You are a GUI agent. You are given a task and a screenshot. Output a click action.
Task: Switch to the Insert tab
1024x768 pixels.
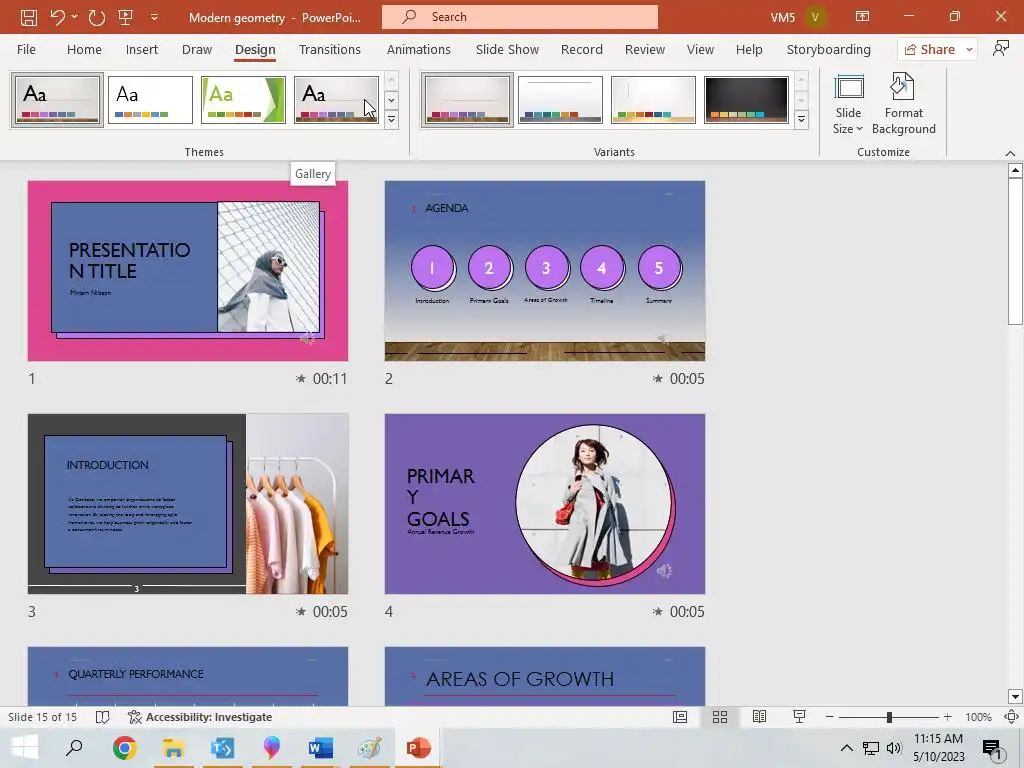(142, 50)
